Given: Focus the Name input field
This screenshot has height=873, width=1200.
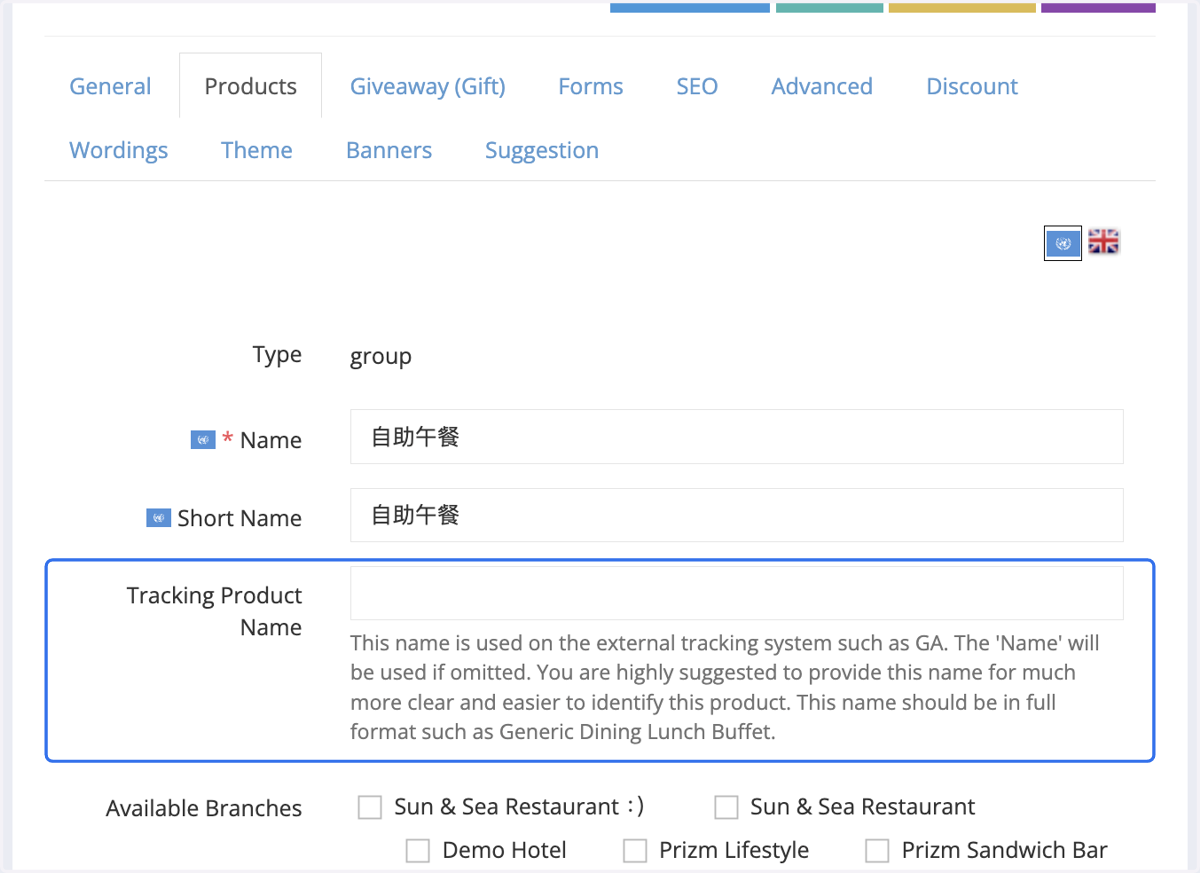Looking at the screenshot, I should (737, 436).
